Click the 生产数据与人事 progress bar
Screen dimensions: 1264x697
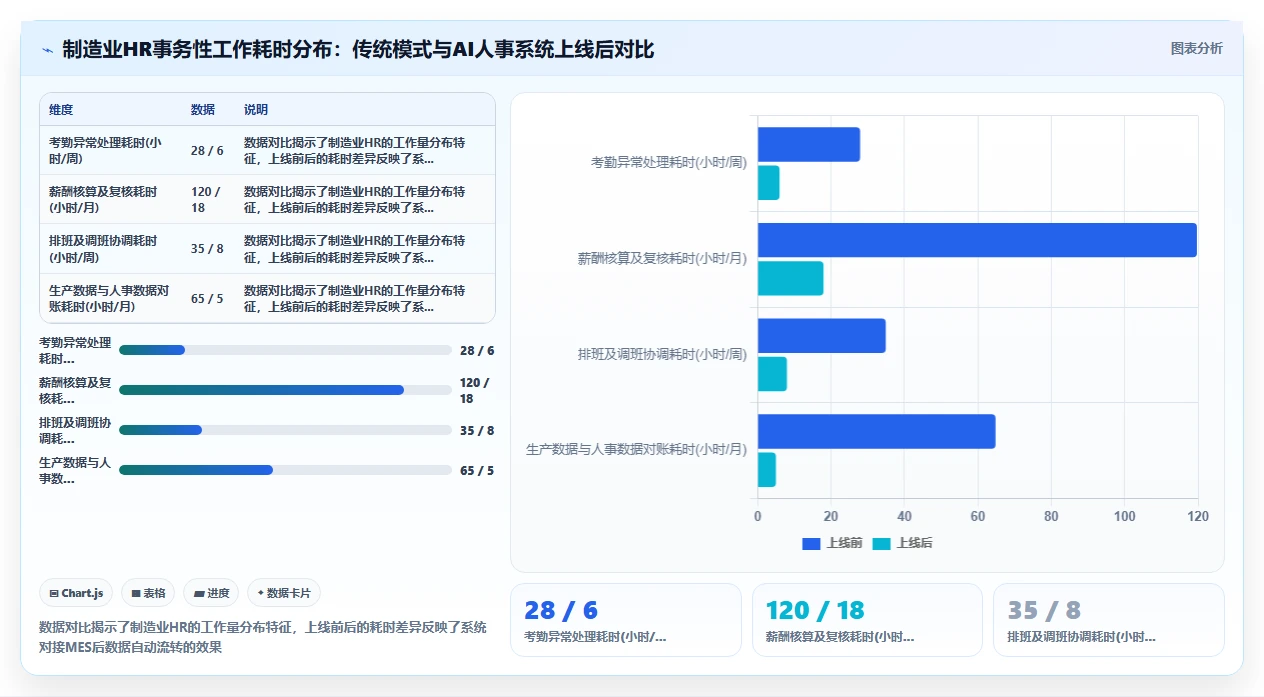[285, 470]
